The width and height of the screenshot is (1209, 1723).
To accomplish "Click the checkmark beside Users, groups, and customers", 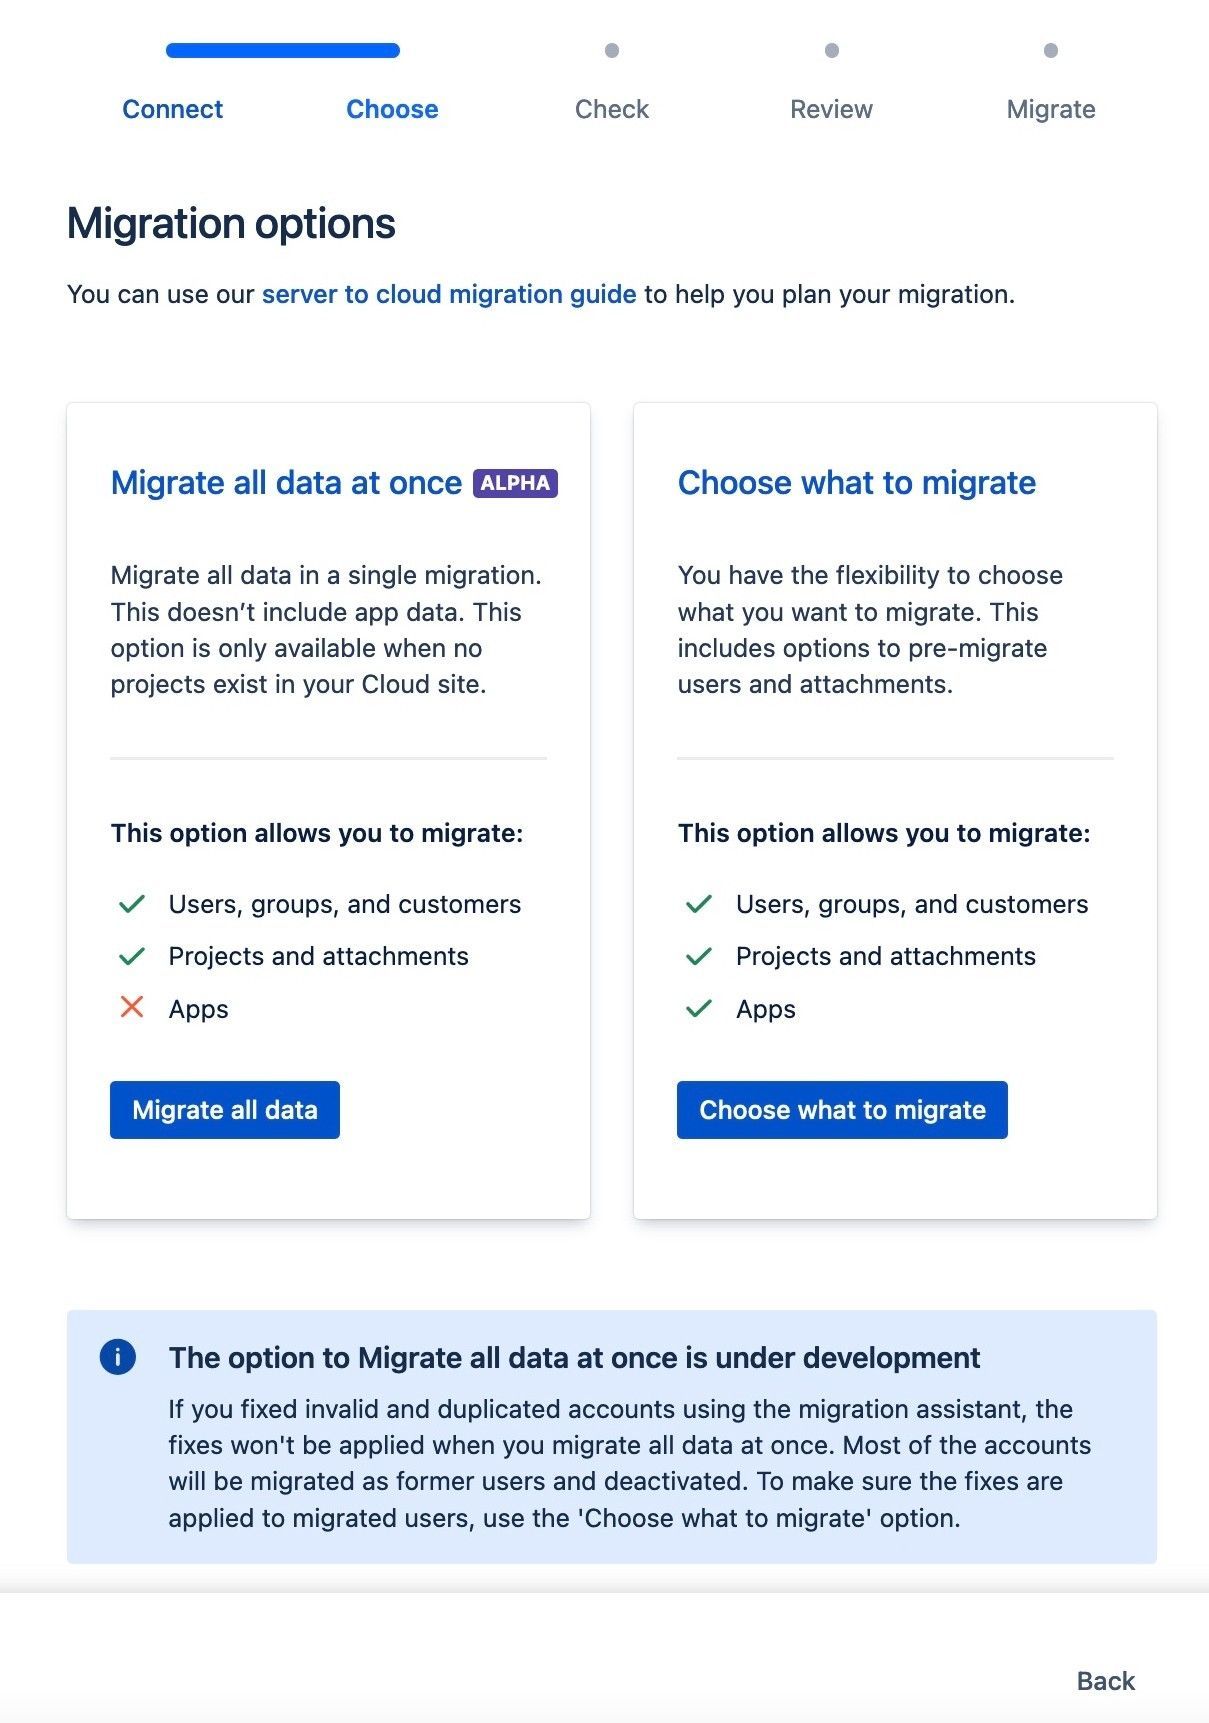I will tap(132, 903).
